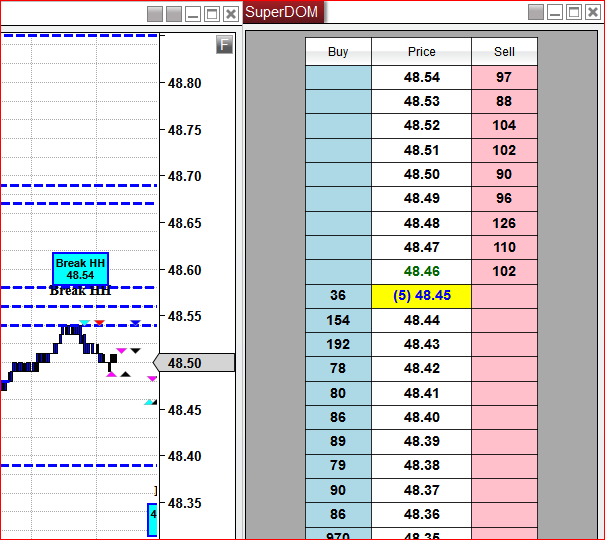The width and height of the screenshot is (605, 540).
Task: Click the dark blue down-triangle marker on chart
Action: pyautogui.click(x=135, y=323)
